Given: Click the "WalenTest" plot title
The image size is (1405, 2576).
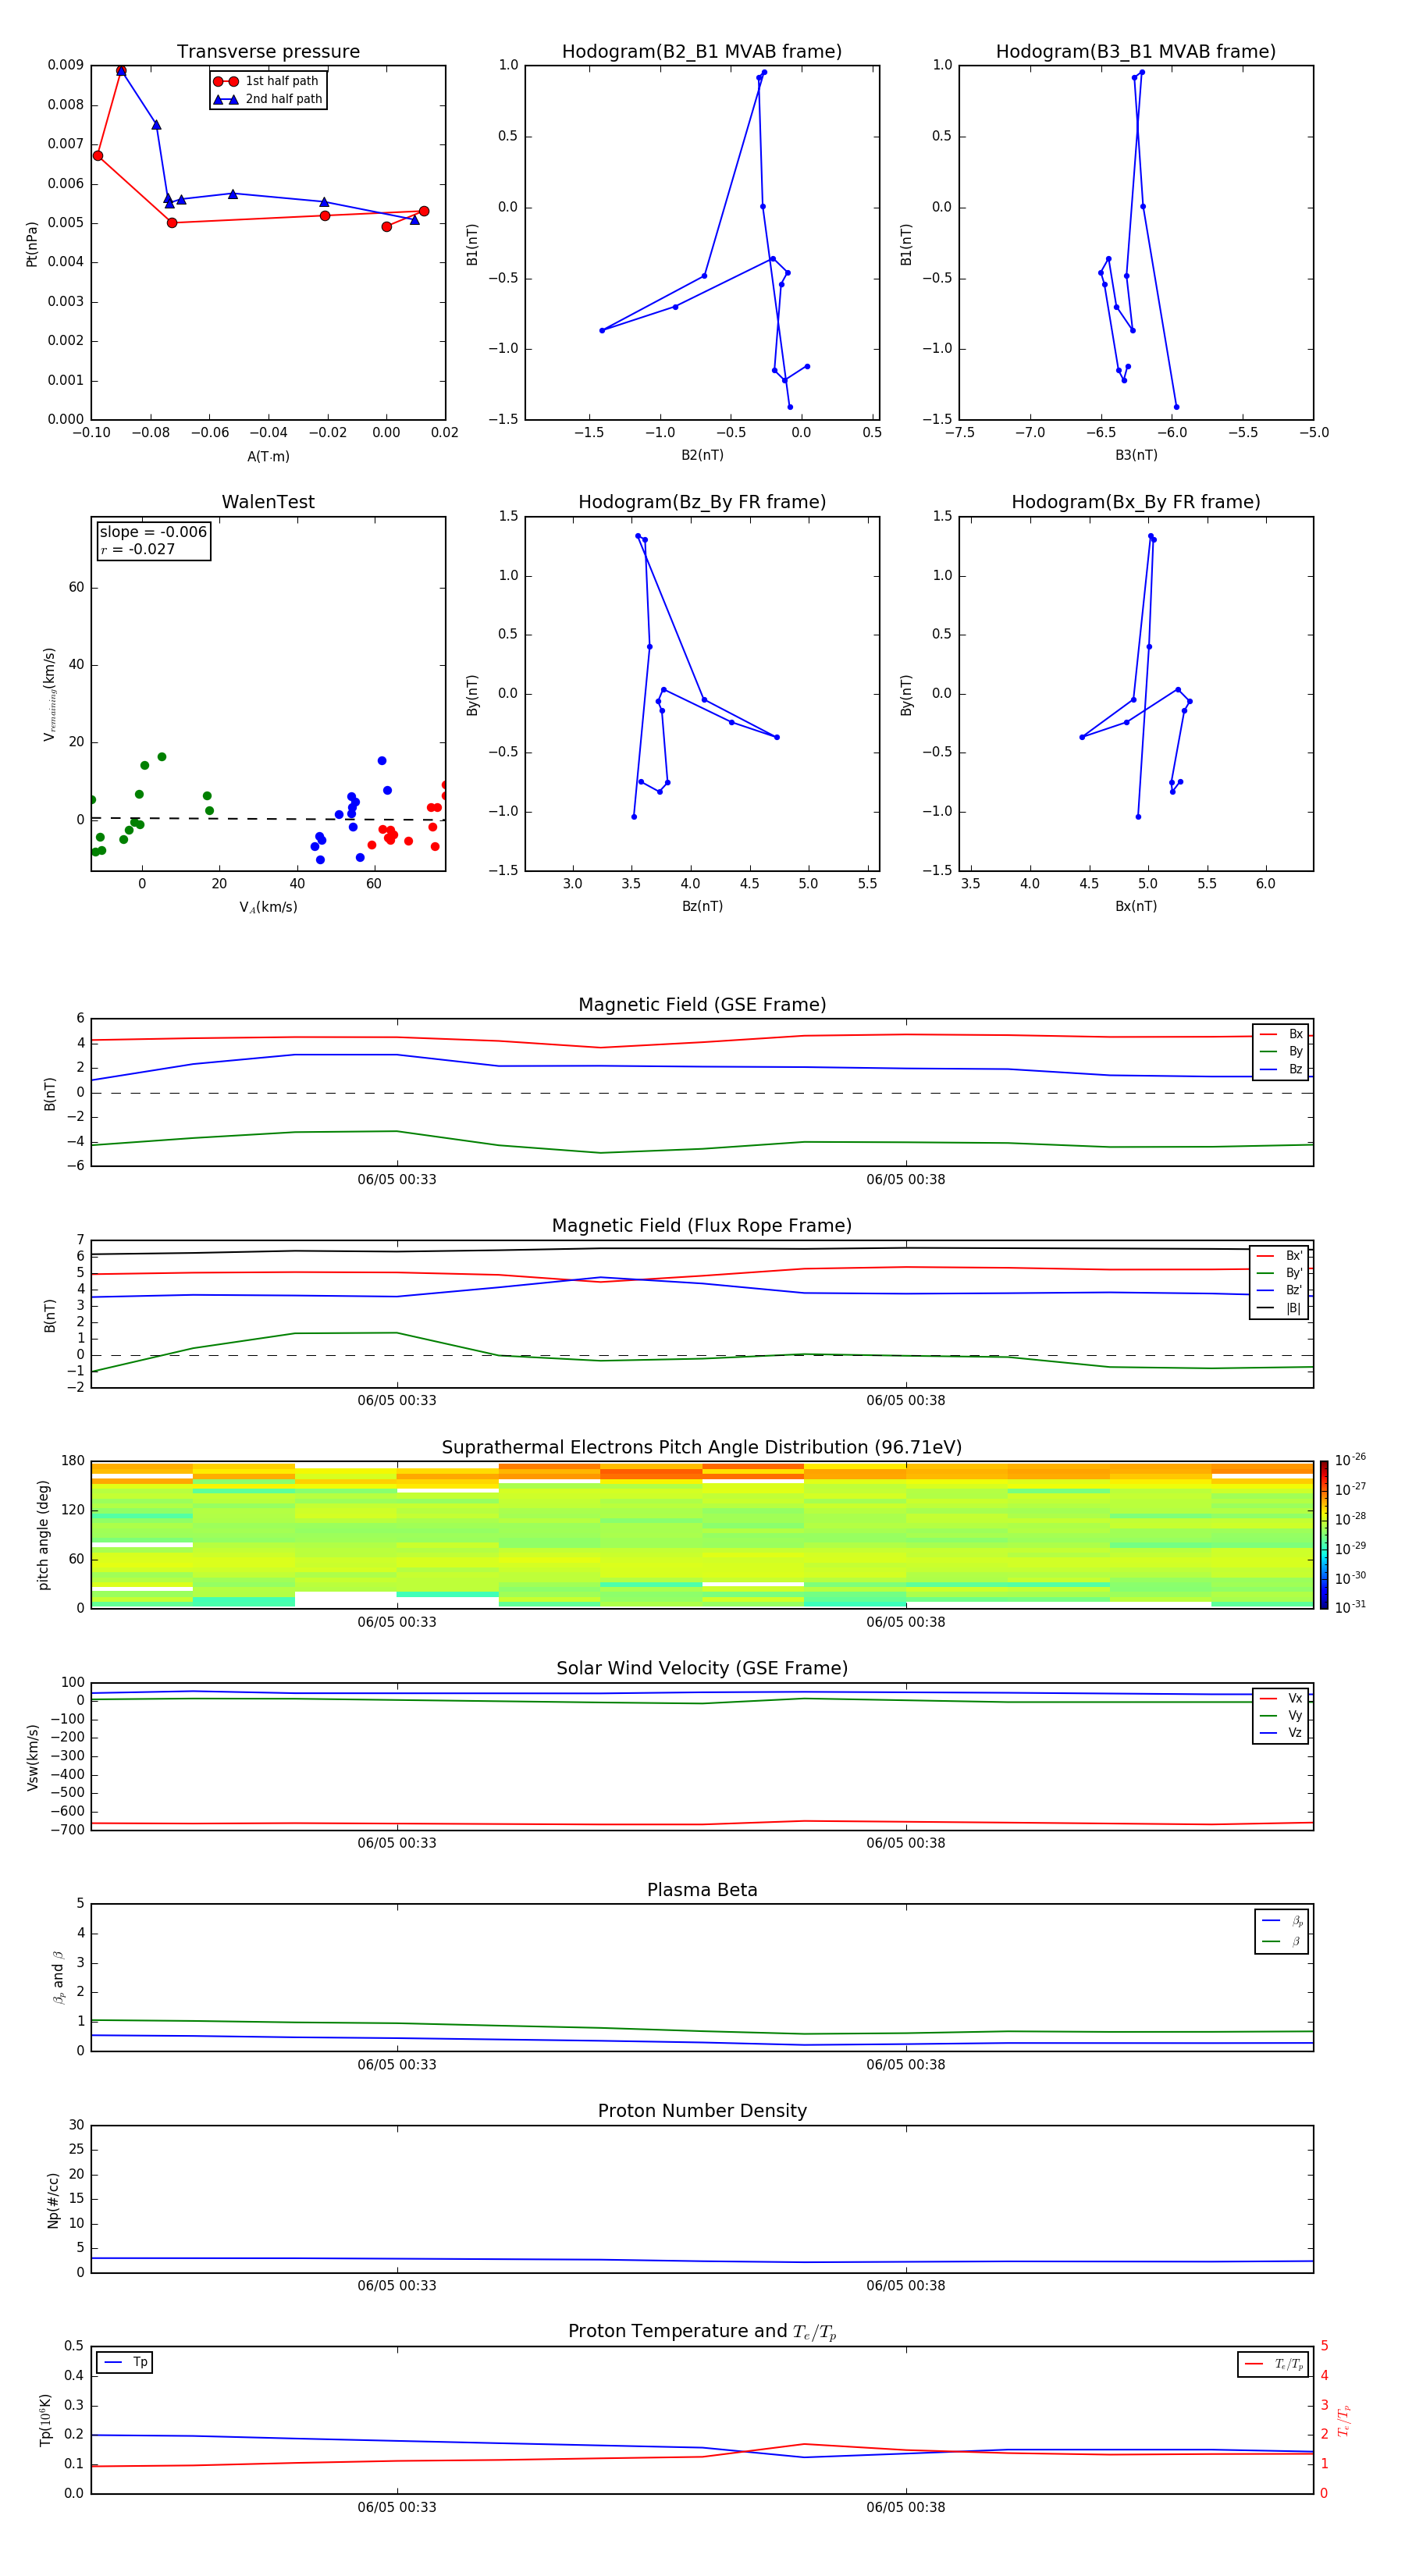Looking at the screenshot, I should [x=268, y=502].
